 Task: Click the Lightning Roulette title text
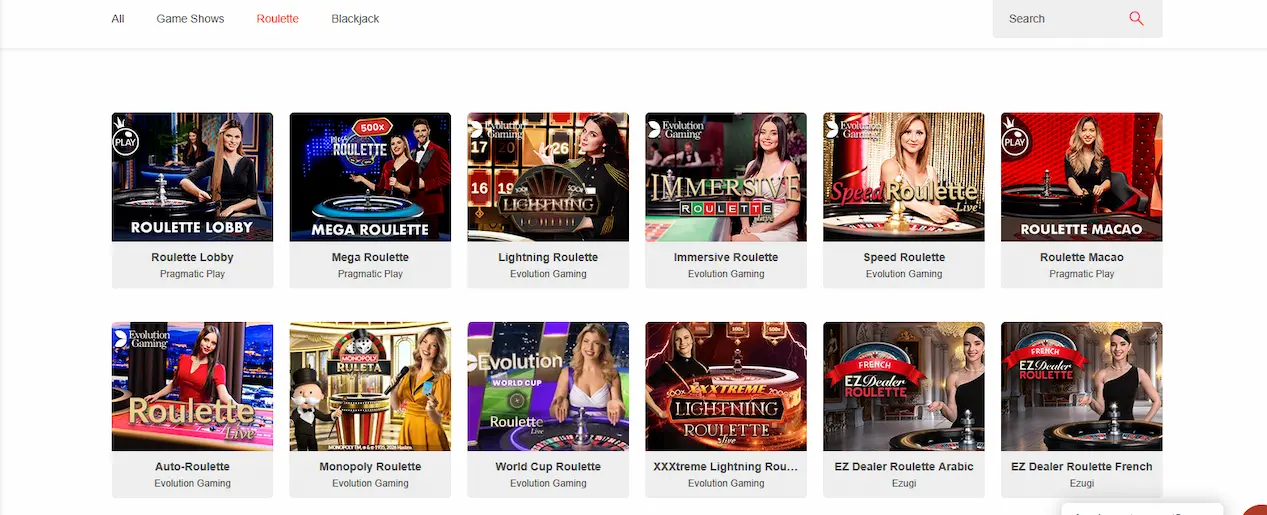(548, 257)
